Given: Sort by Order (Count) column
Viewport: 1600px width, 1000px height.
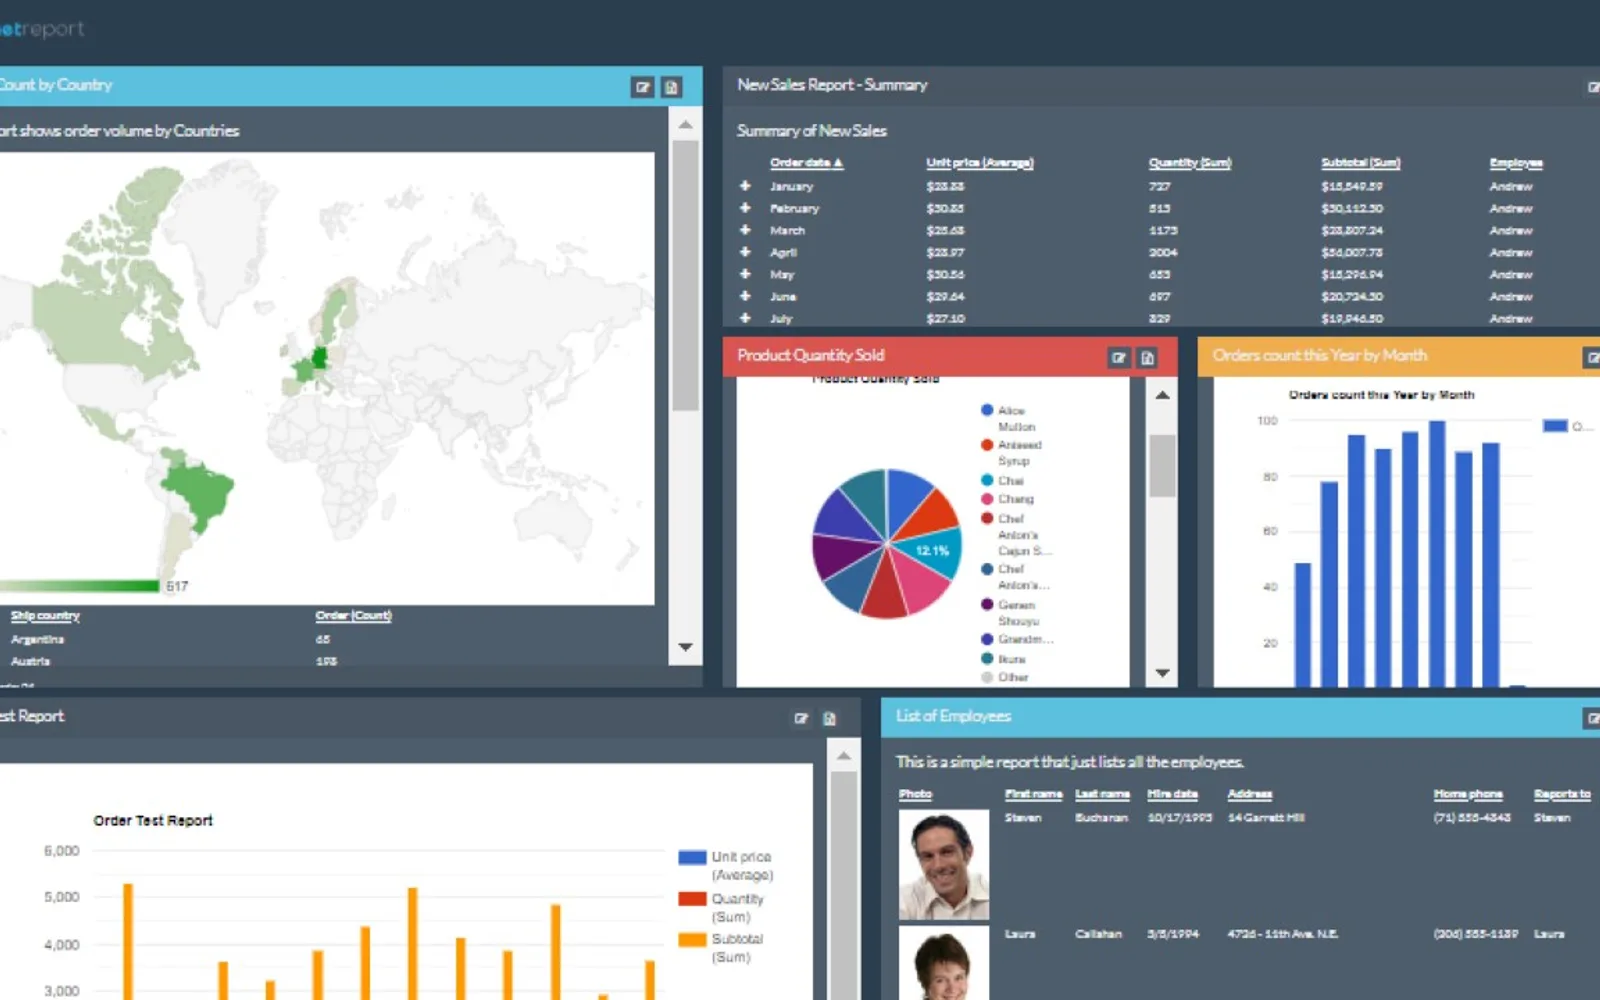Looking at the screenshot, I should (x=353, y=616).
